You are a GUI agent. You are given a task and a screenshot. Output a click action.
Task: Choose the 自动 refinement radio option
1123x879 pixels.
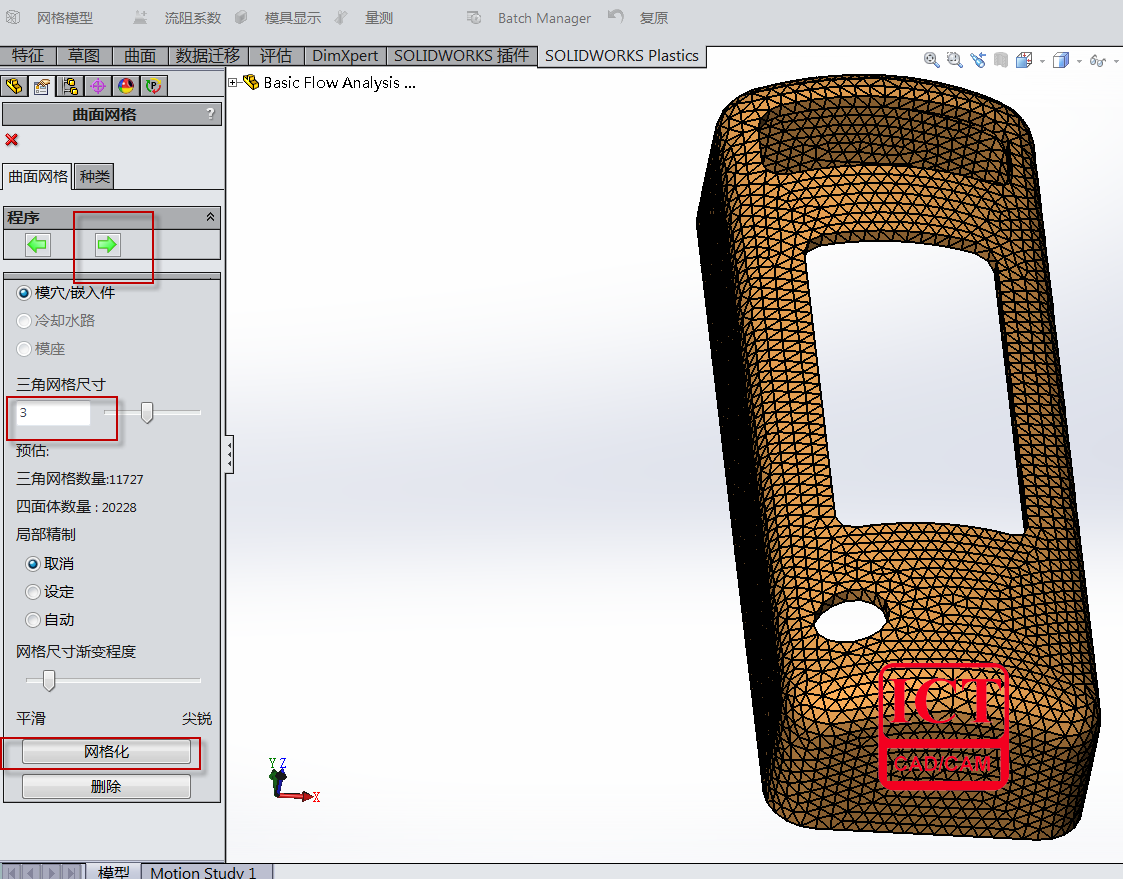click(33, 620)
